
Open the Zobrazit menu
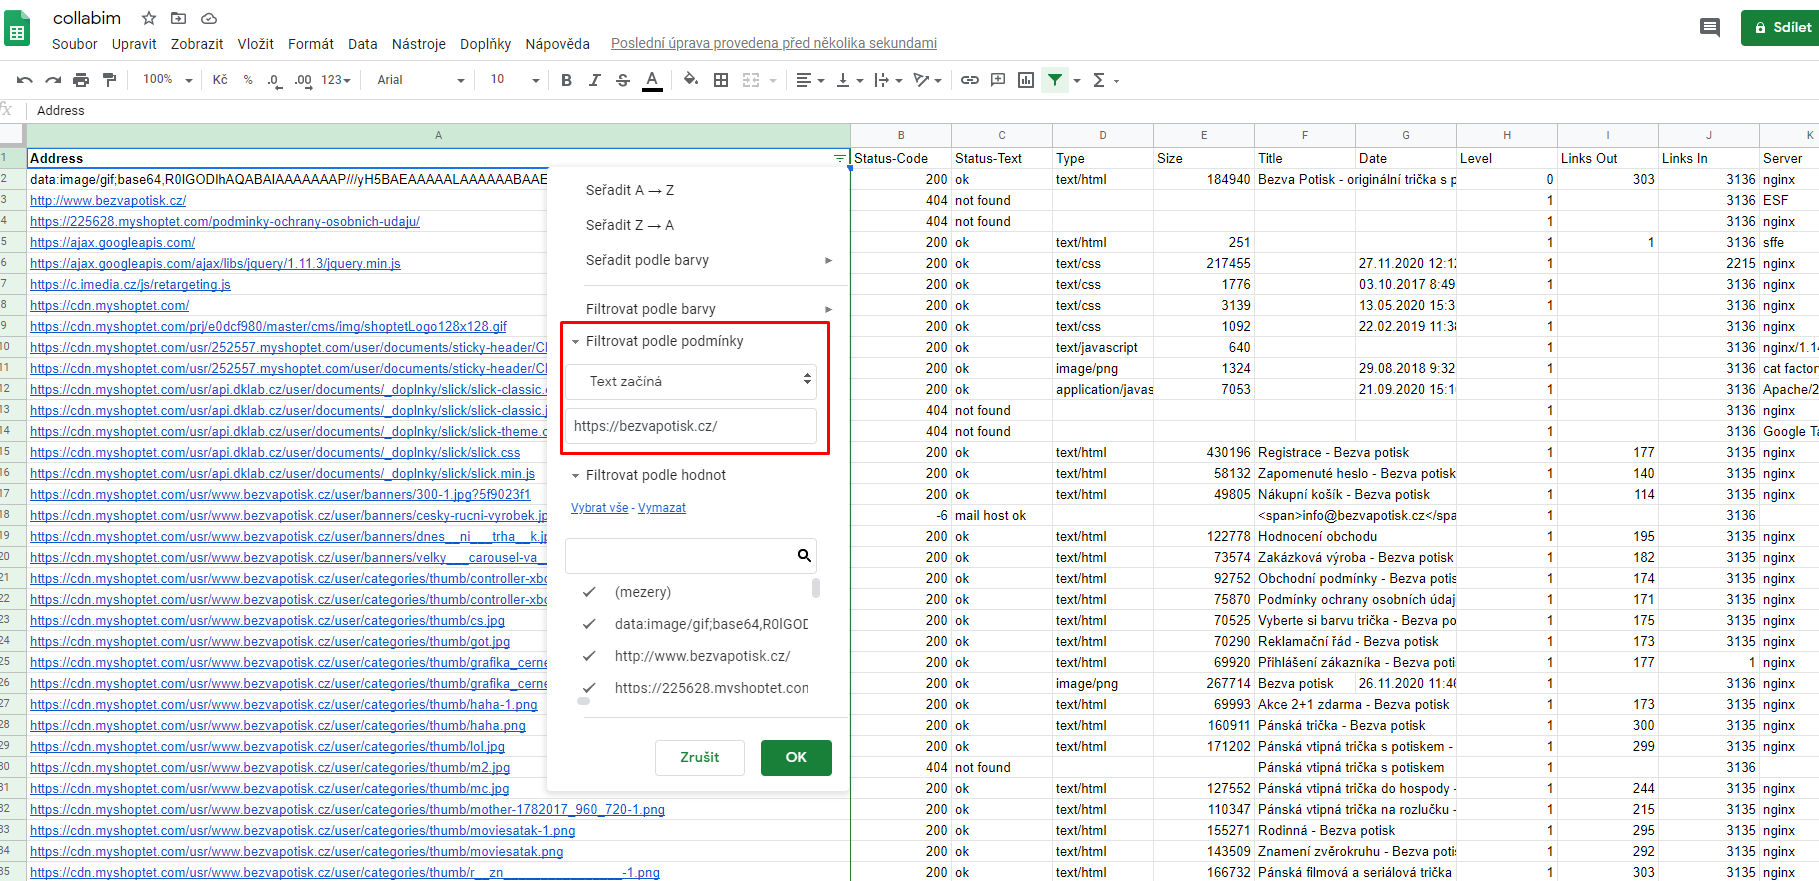pyautogui.click(x=197, y=44)
